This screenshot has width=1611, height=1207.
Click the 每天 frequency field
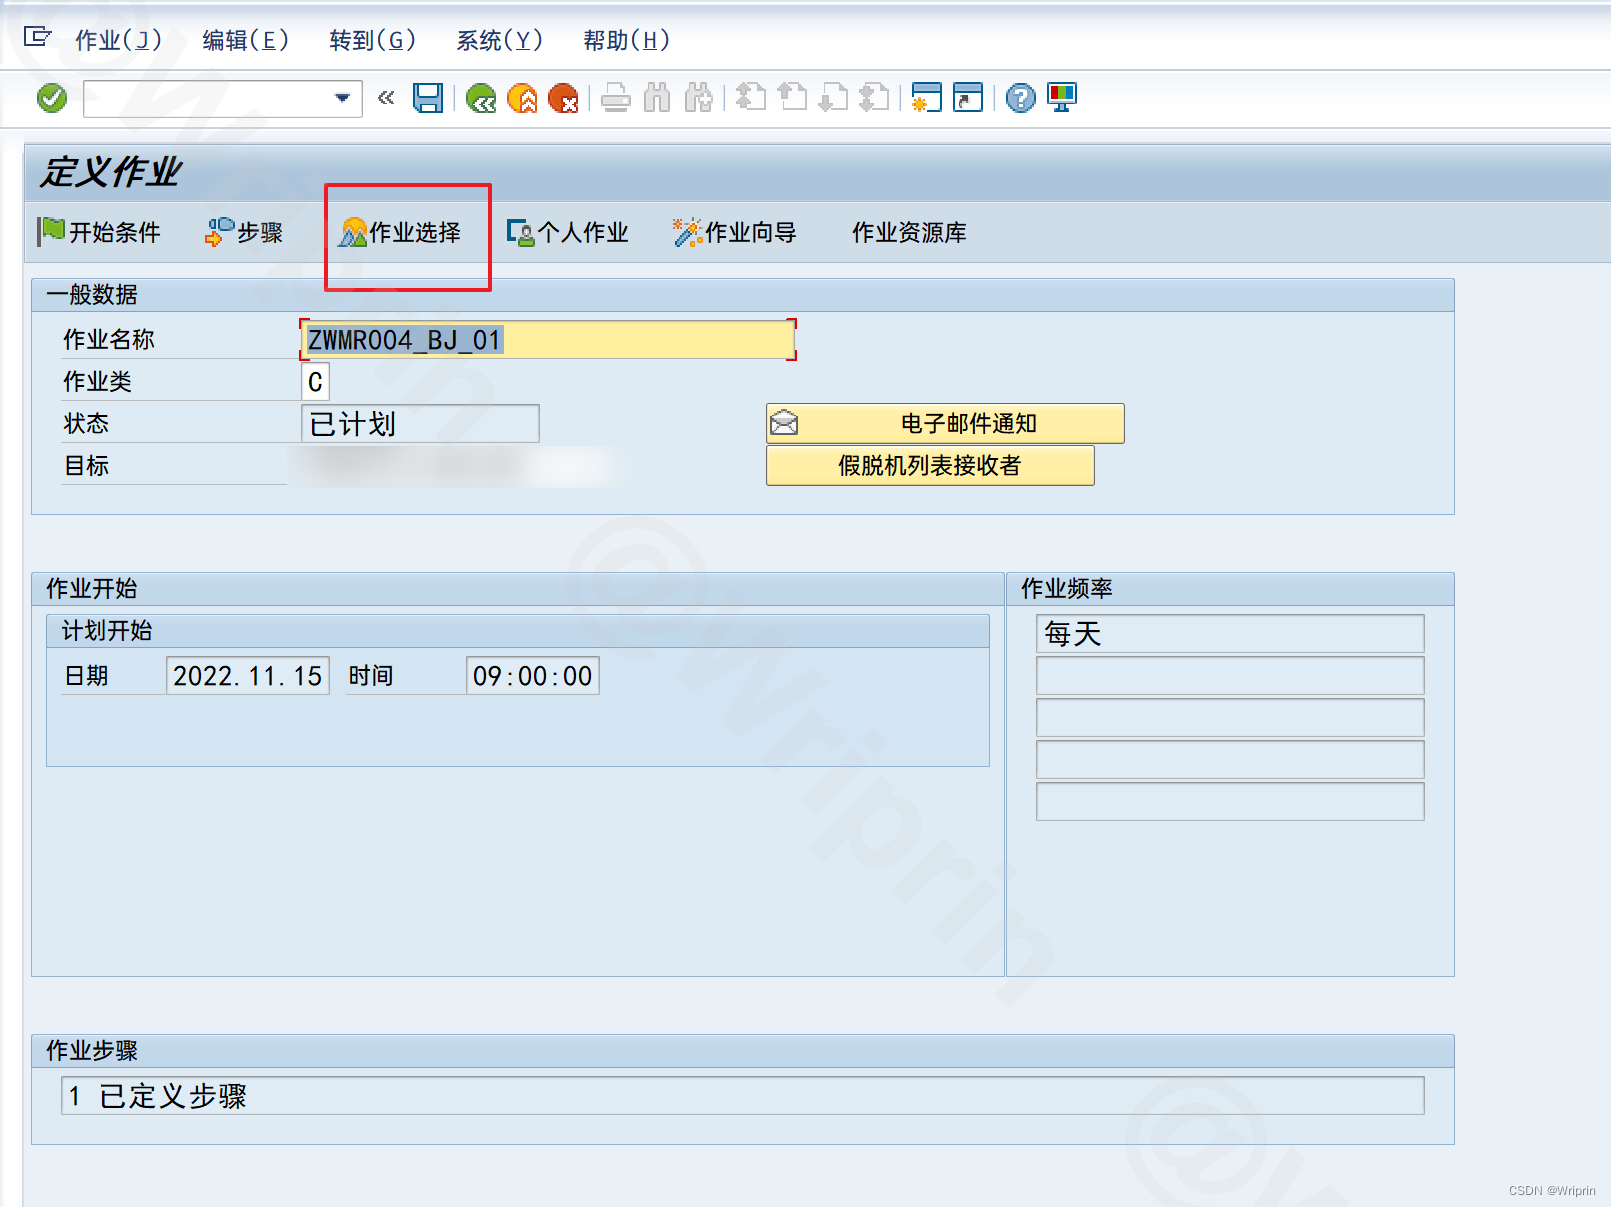pos(1230,634)
